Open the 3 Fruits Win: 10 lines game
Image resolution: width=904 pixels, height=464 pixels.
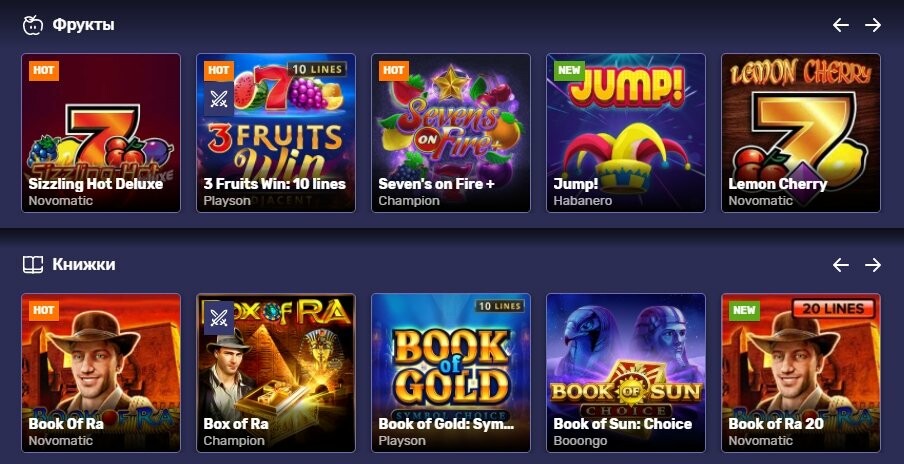point(276,133)
